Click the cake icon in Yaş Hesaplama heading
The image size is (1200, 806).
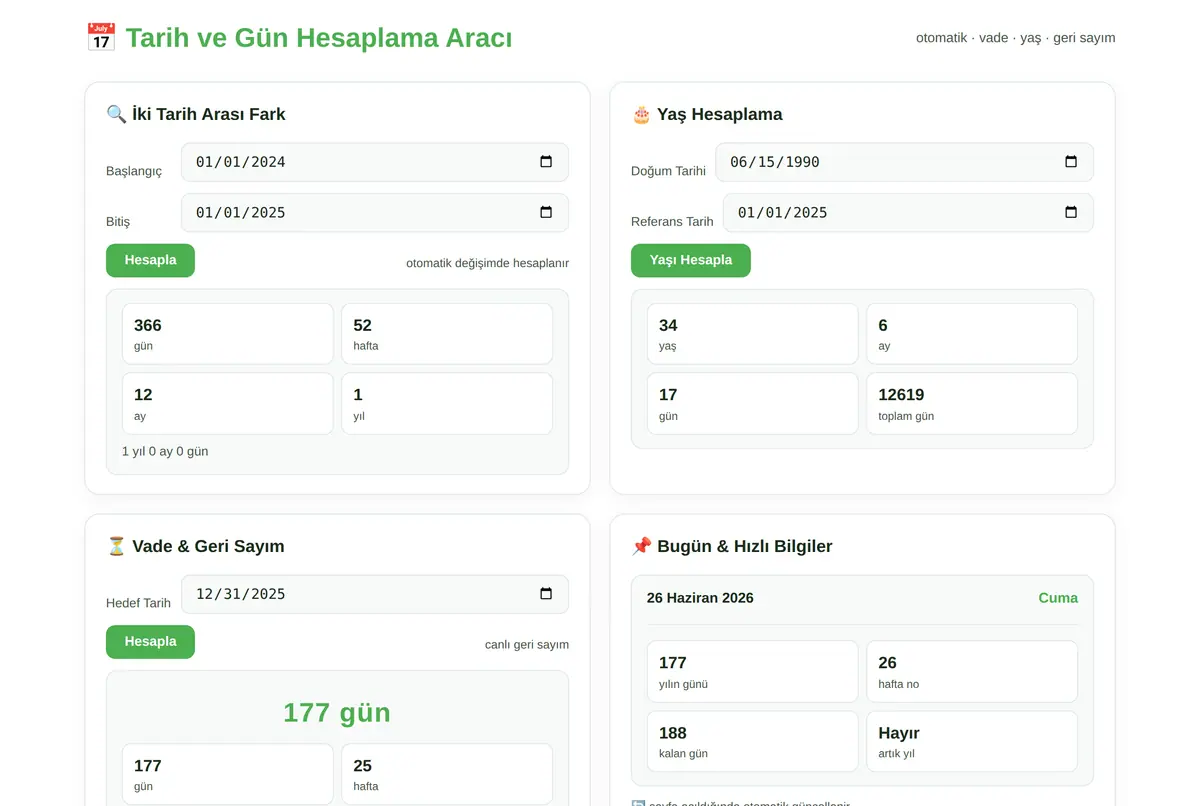click(641, 114)
